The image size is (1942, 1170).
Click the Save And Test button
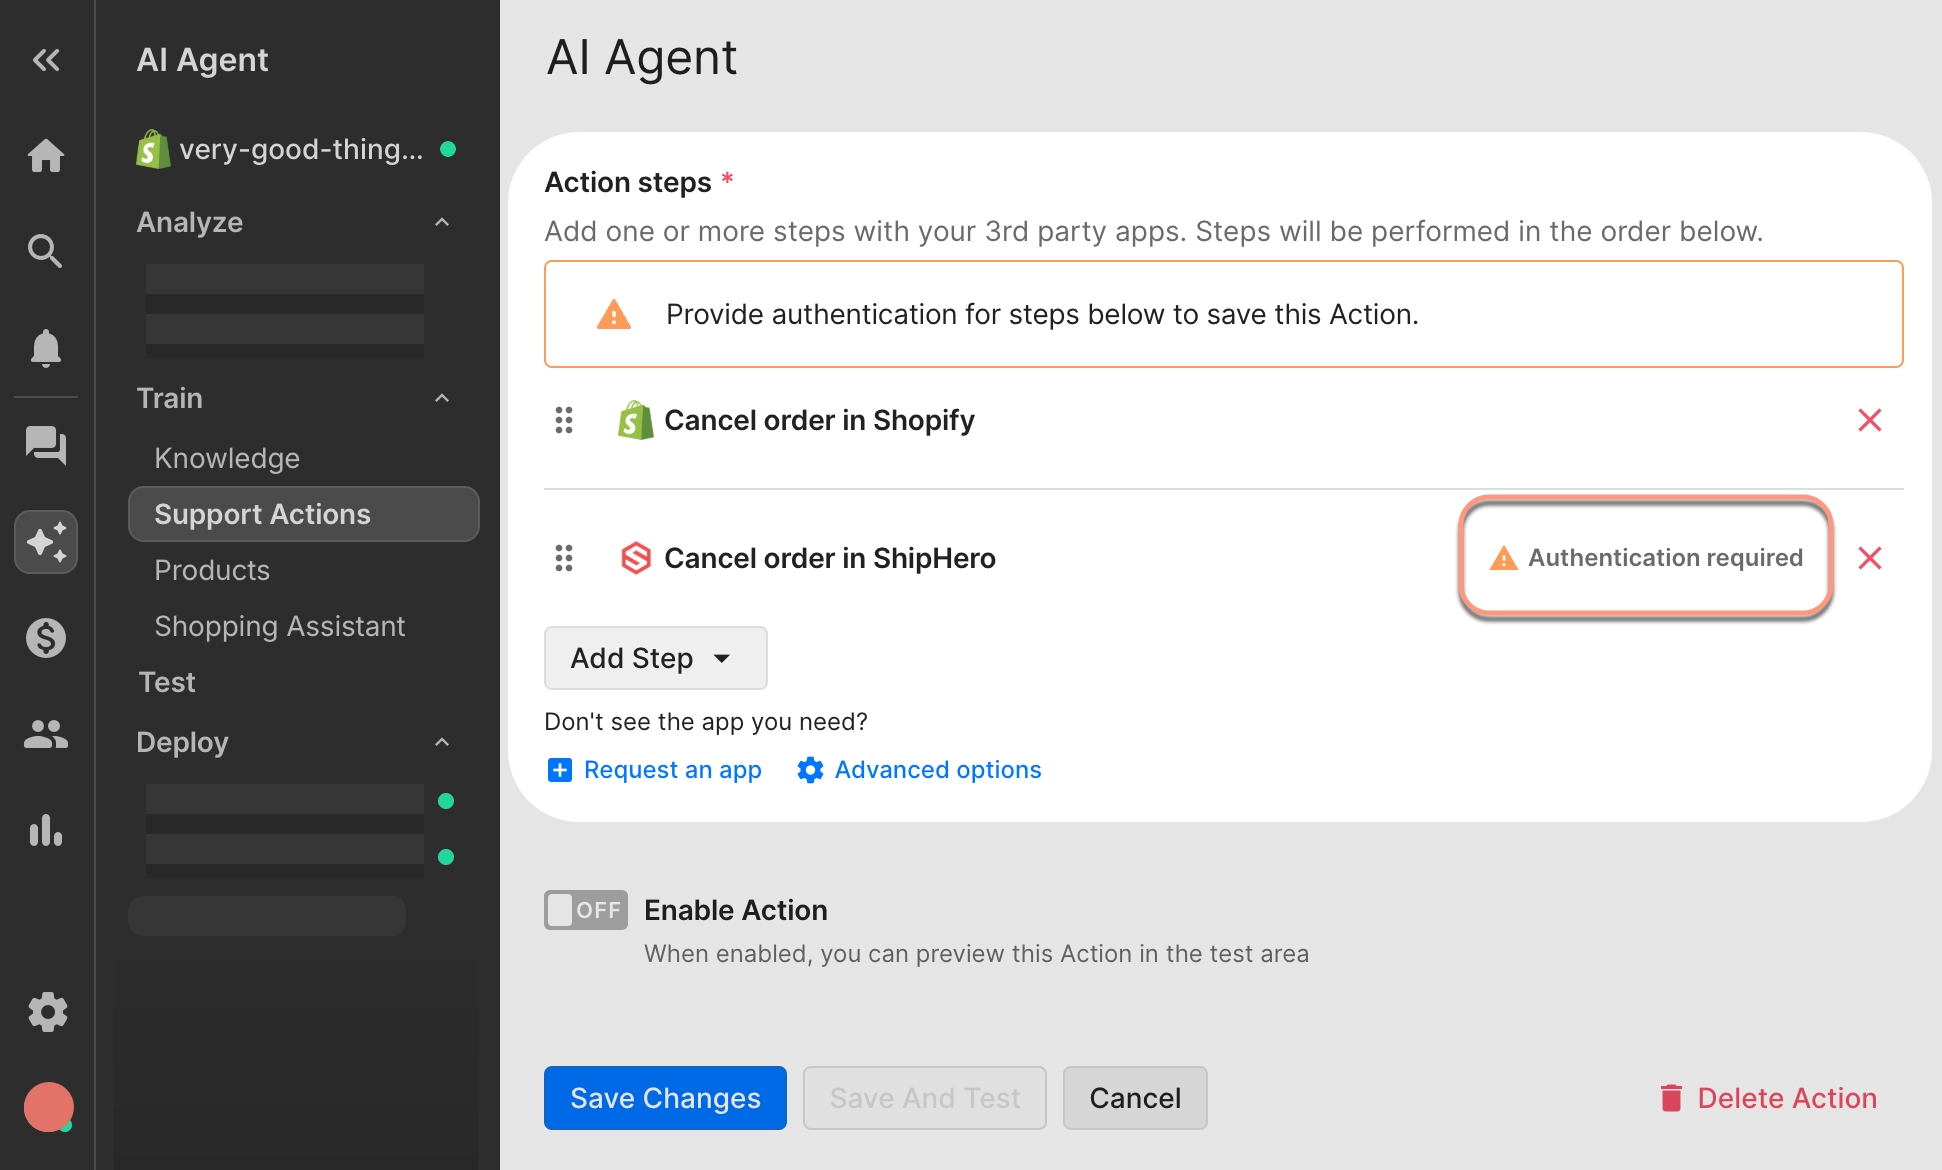tap(925, 1098)
